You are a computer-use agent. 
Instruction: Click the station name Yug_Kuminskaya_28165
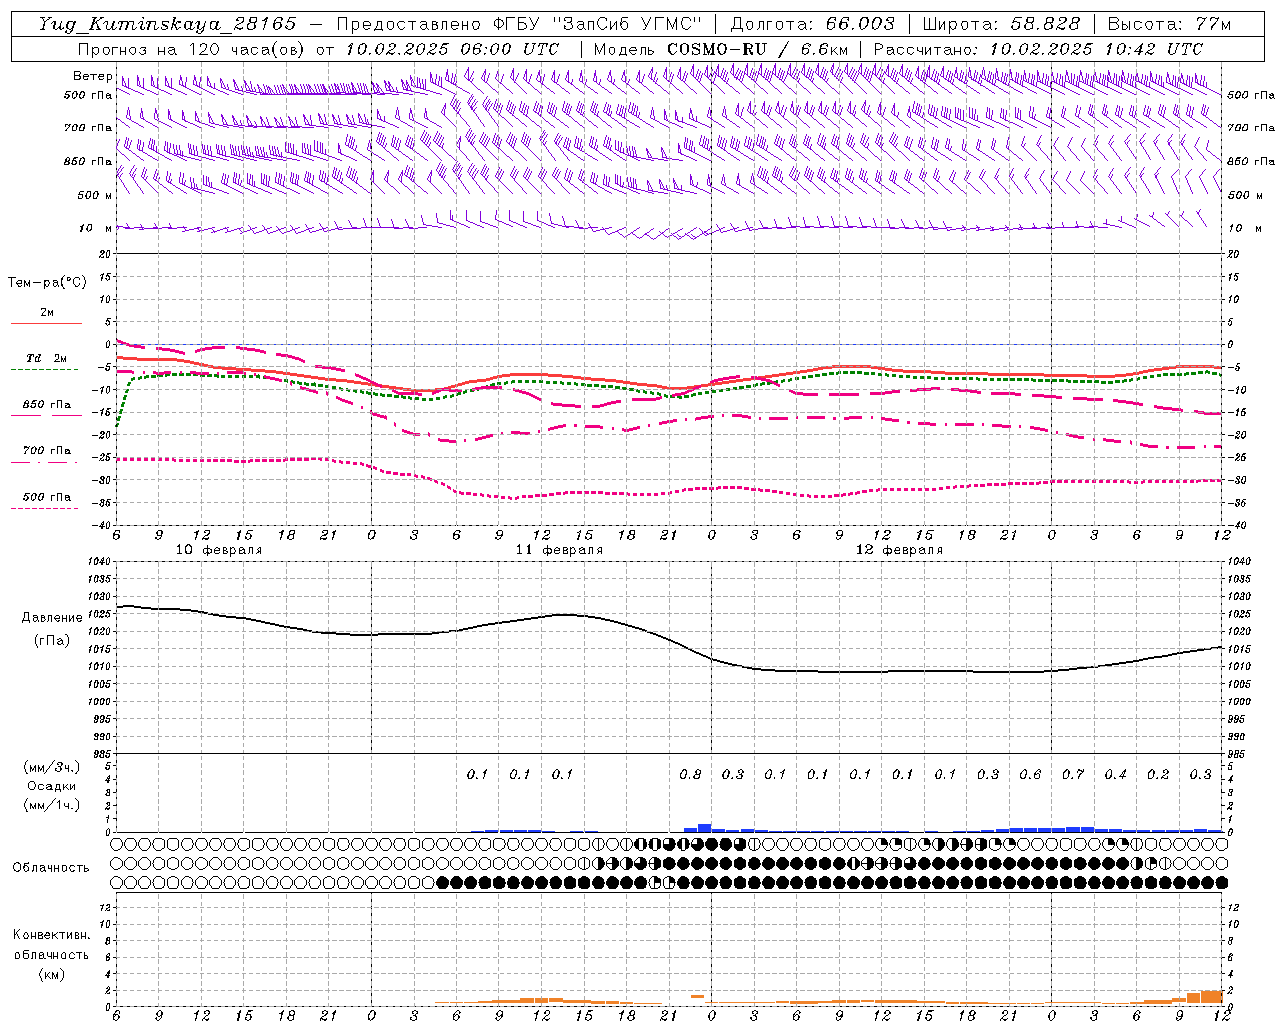pyautogui.click(x=168, y=24)
